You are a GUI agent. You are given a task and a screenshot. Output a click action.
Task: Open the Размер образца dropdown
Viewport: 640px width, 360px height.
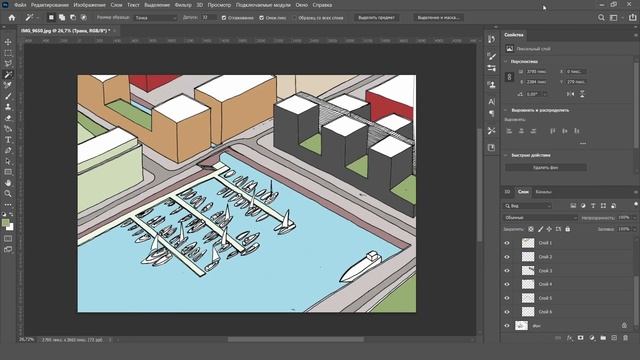tap(156, 18)
